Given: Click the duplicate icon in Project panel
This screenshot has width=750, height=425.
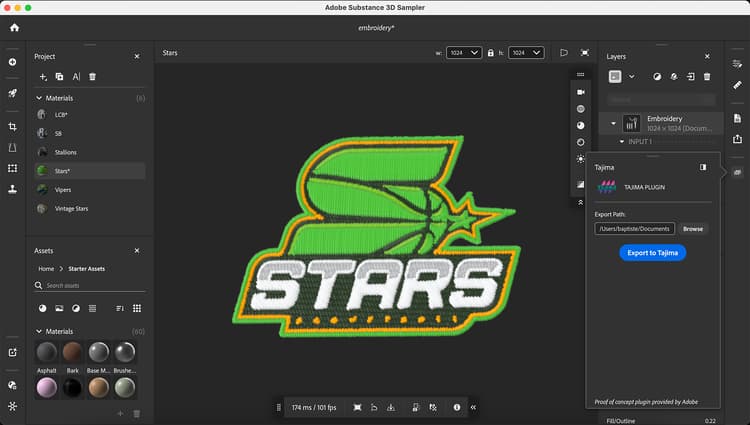Looking at the screenshot, I should 59,77.
